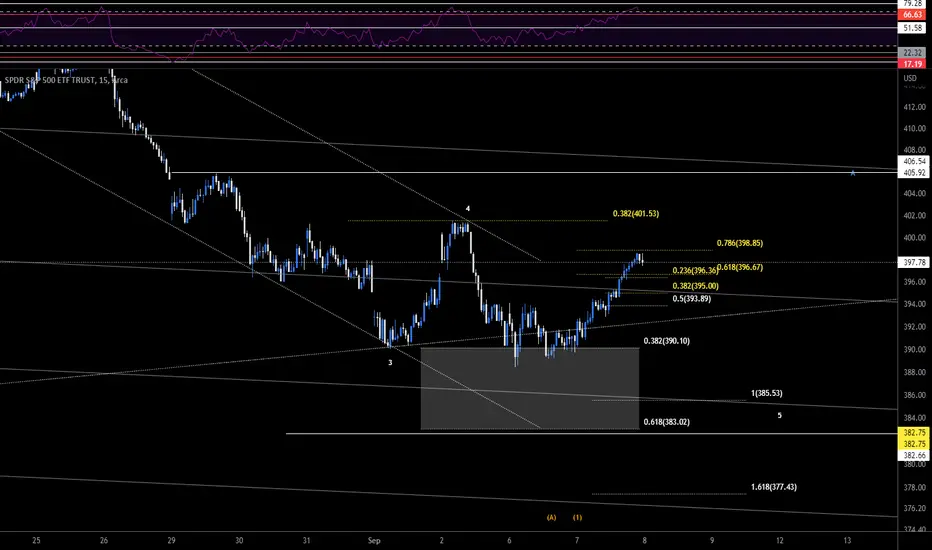Image resolution: width=932 pixels, height=550 pixels.
Task: Click date 29 on the time axis
Action: pyautogui.click(x=172, y=540)
